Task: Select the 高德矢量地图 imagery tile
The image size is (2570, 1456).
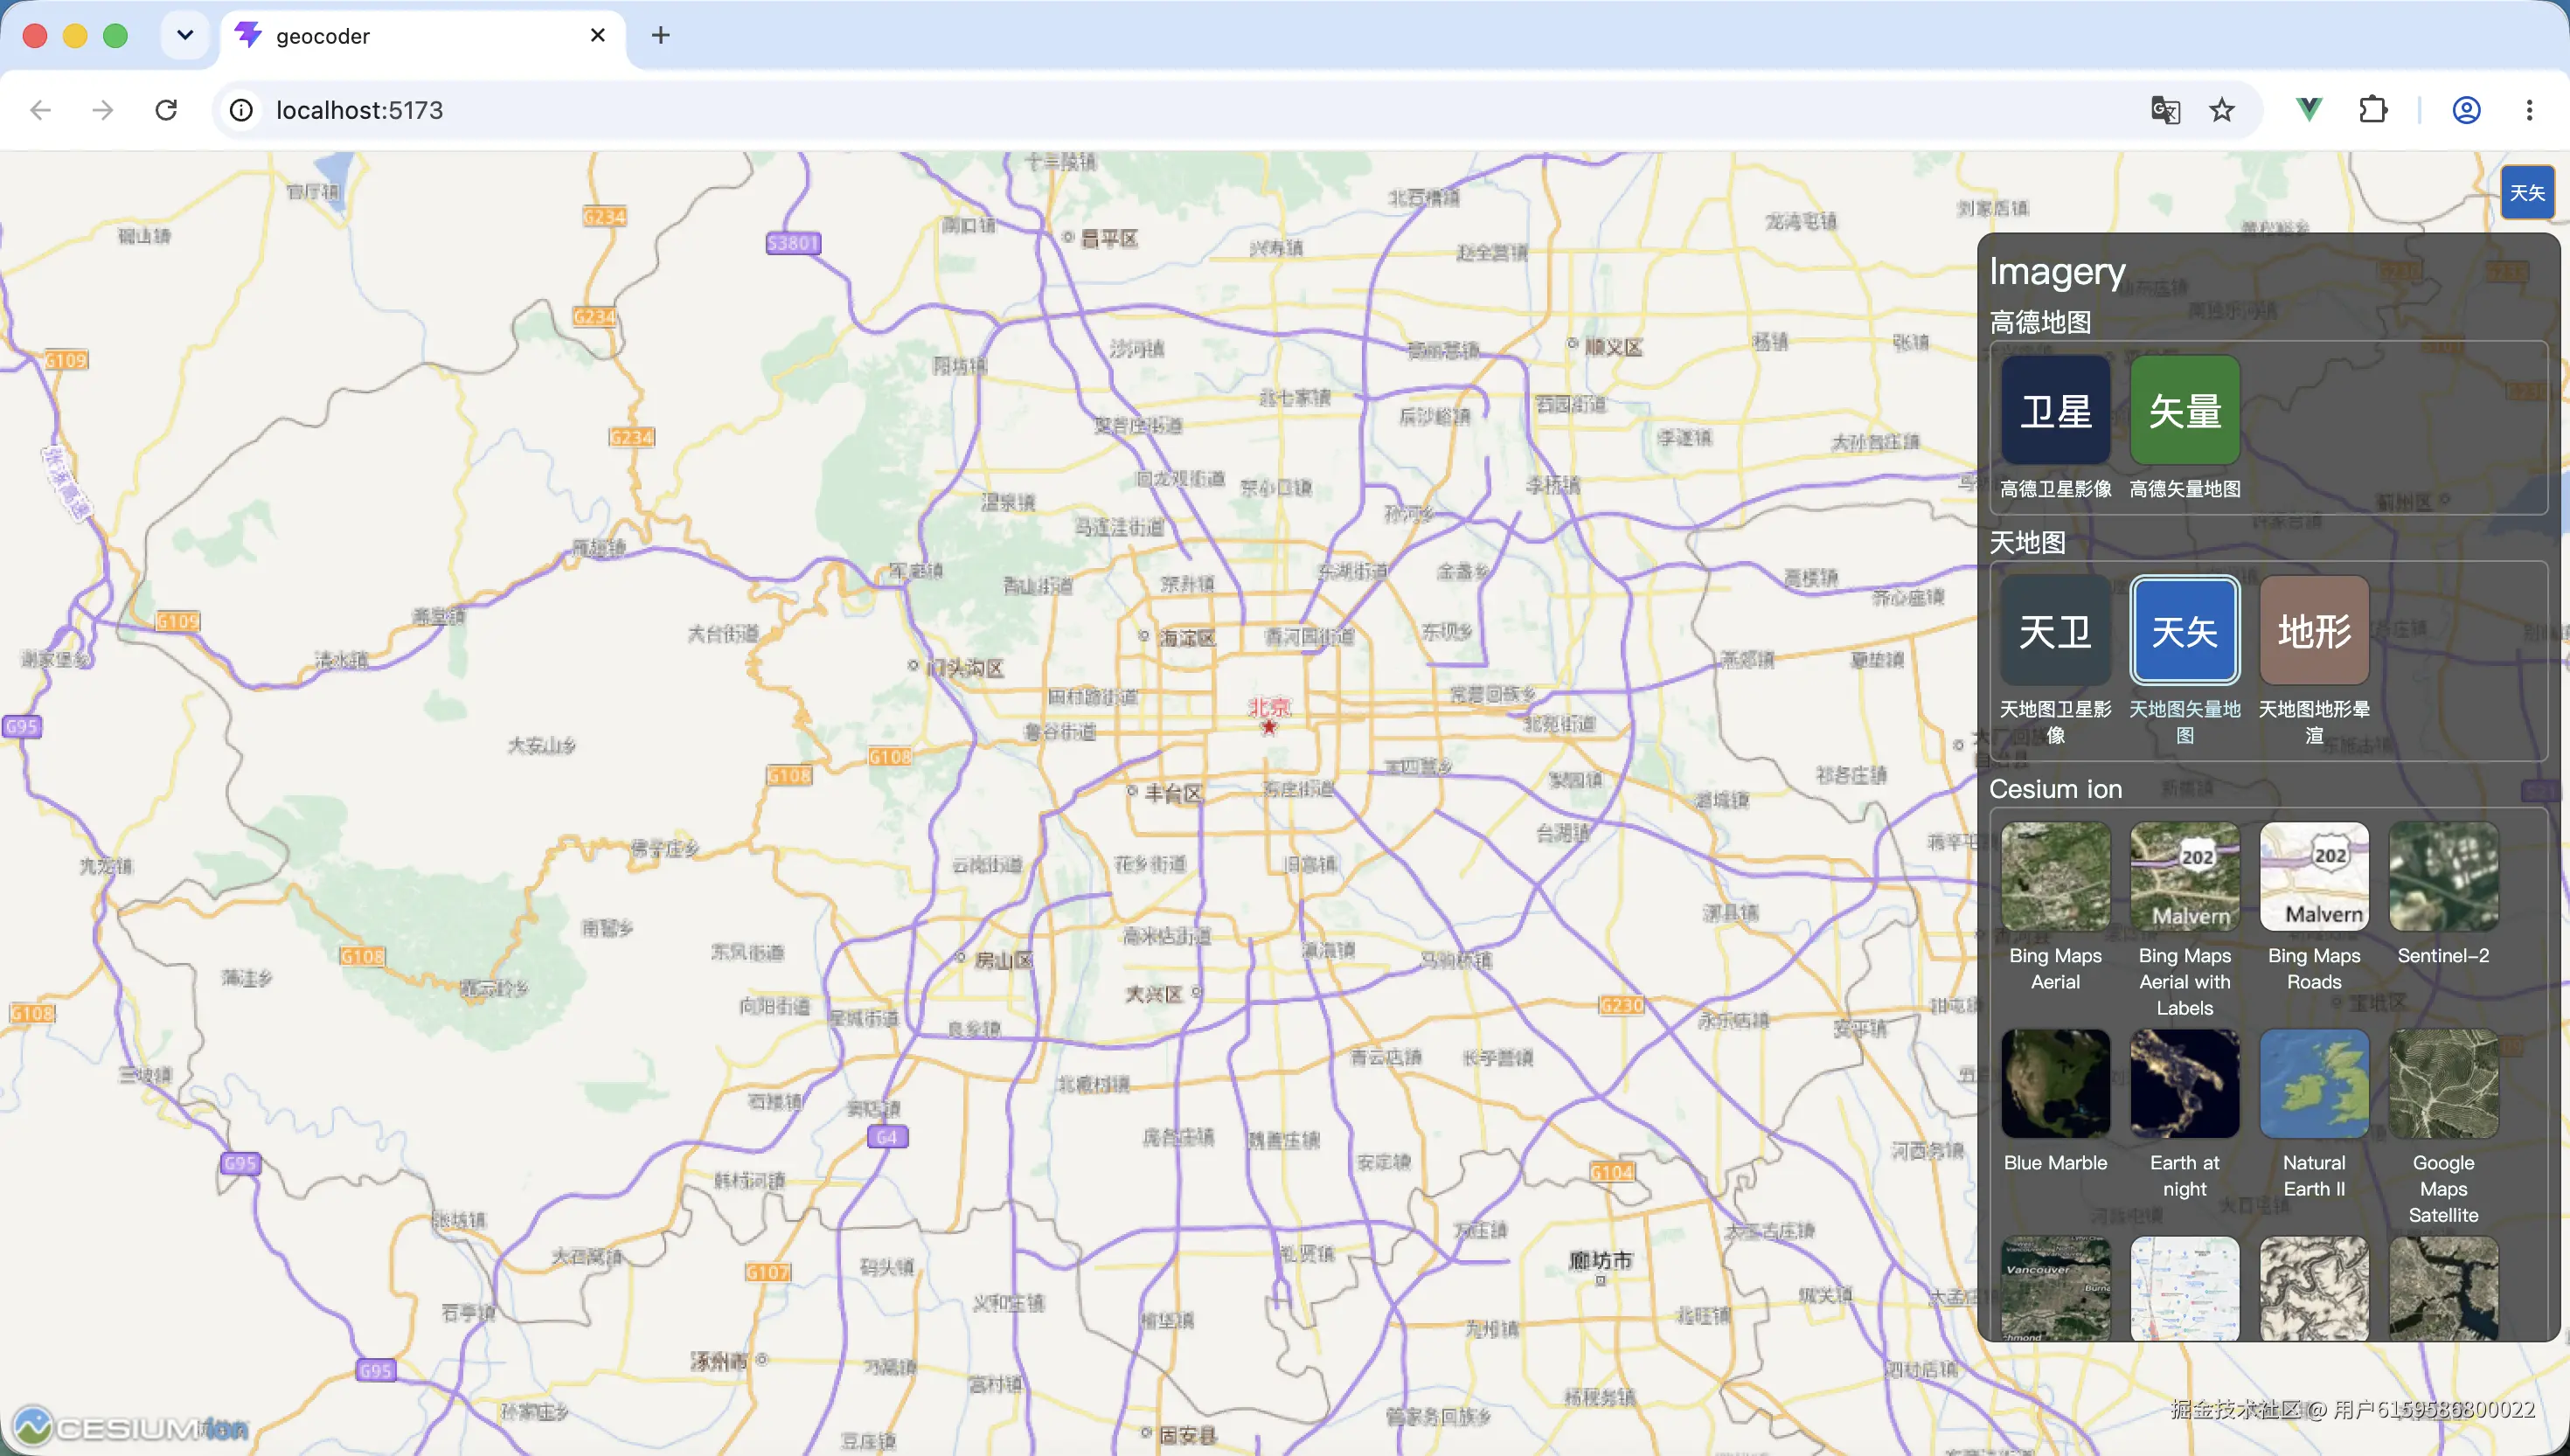Action: 2184,411
